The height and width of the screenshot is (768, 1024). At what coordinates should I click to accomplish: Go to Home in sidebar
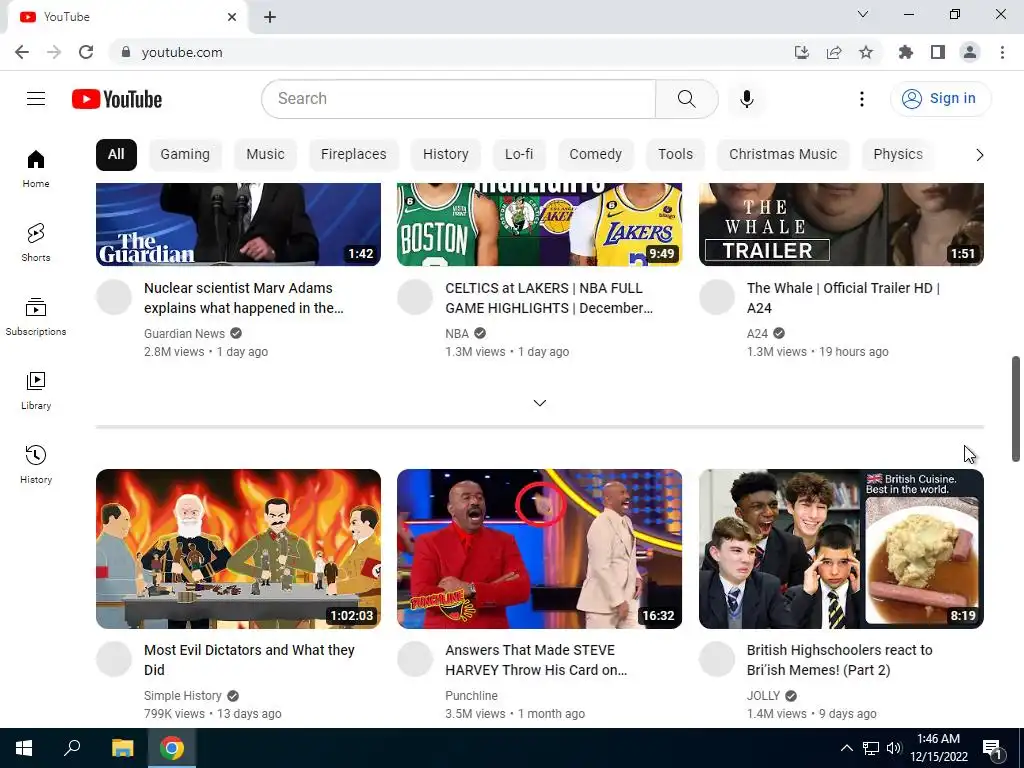point(36,168)
